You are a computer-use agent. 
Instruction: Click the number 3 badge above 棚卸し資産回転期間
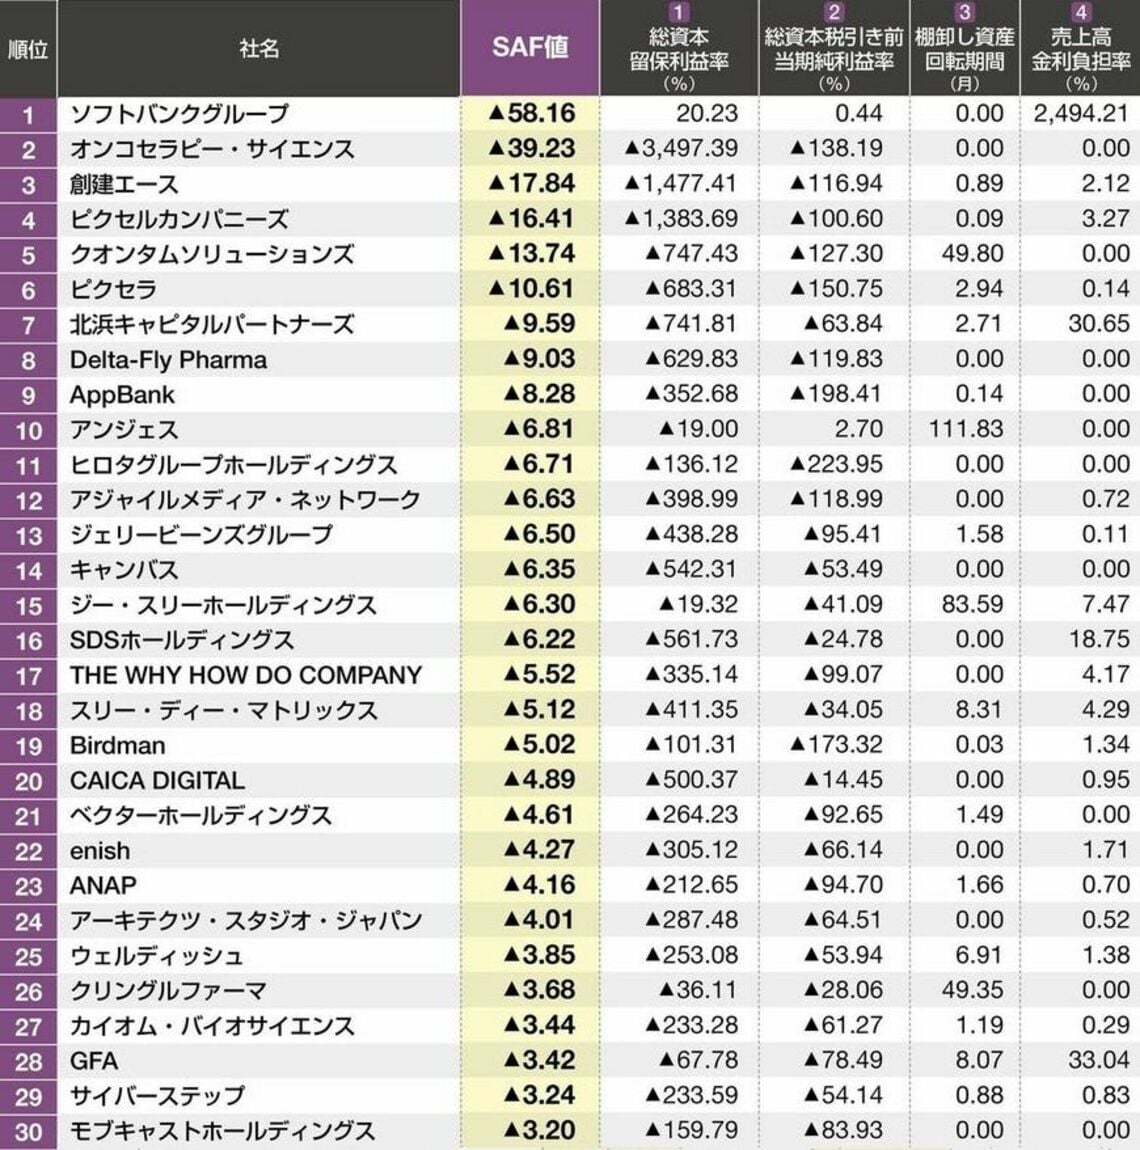964,13
